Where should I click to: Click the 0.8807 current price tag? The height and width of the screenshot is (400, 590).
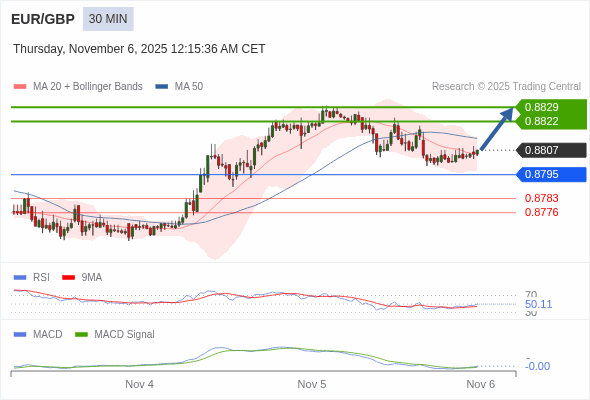551,150
